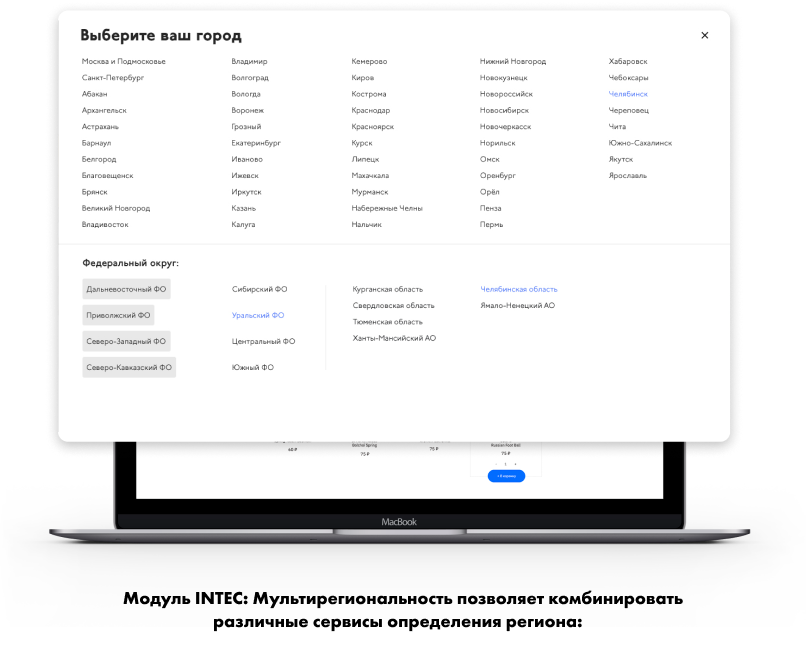Select Казань from the cities
Image resolution: width=806 pixels, height=650 pixels.
coord(244,208)
